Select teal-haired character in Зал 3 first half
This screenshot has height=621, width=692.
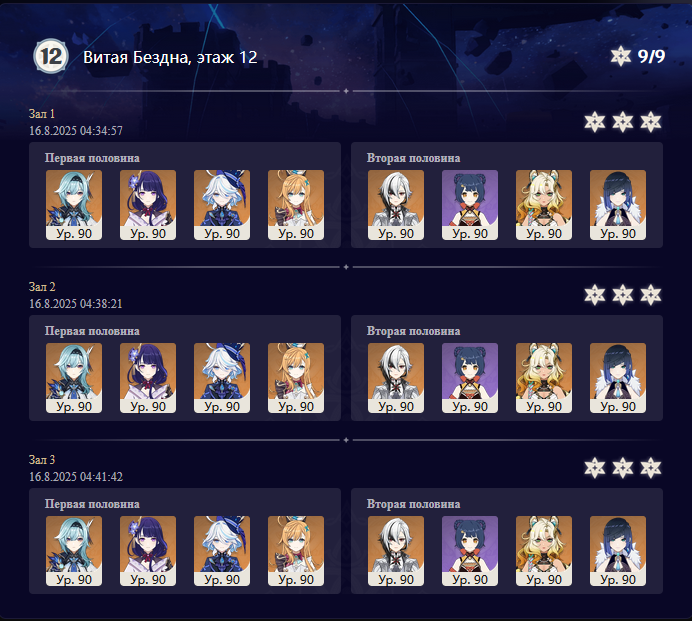74,551
